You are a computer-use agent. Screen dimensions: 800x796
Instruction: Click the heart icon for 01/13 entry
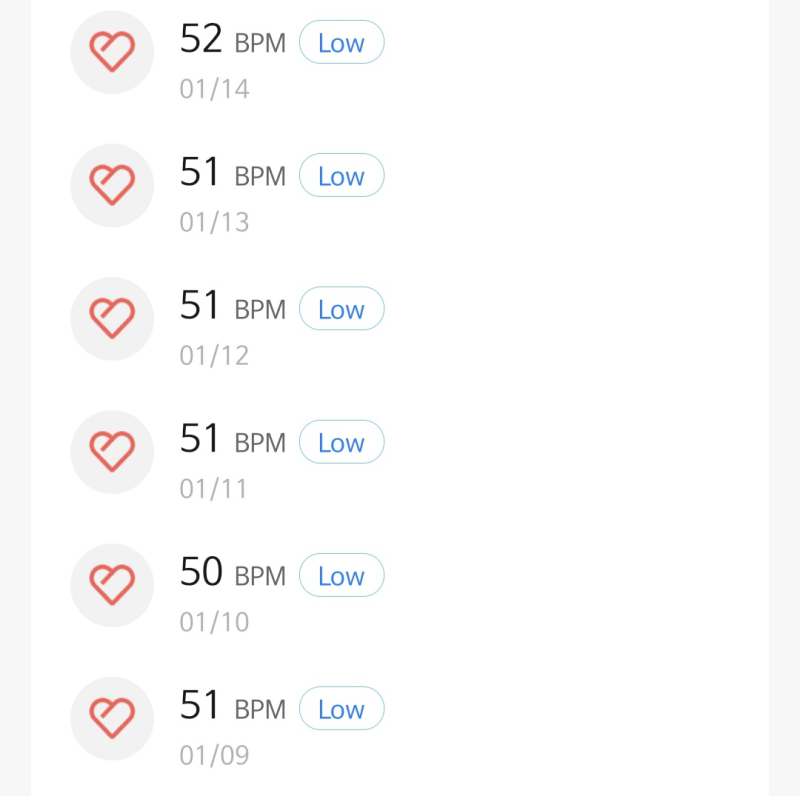[x=112, y=185]
